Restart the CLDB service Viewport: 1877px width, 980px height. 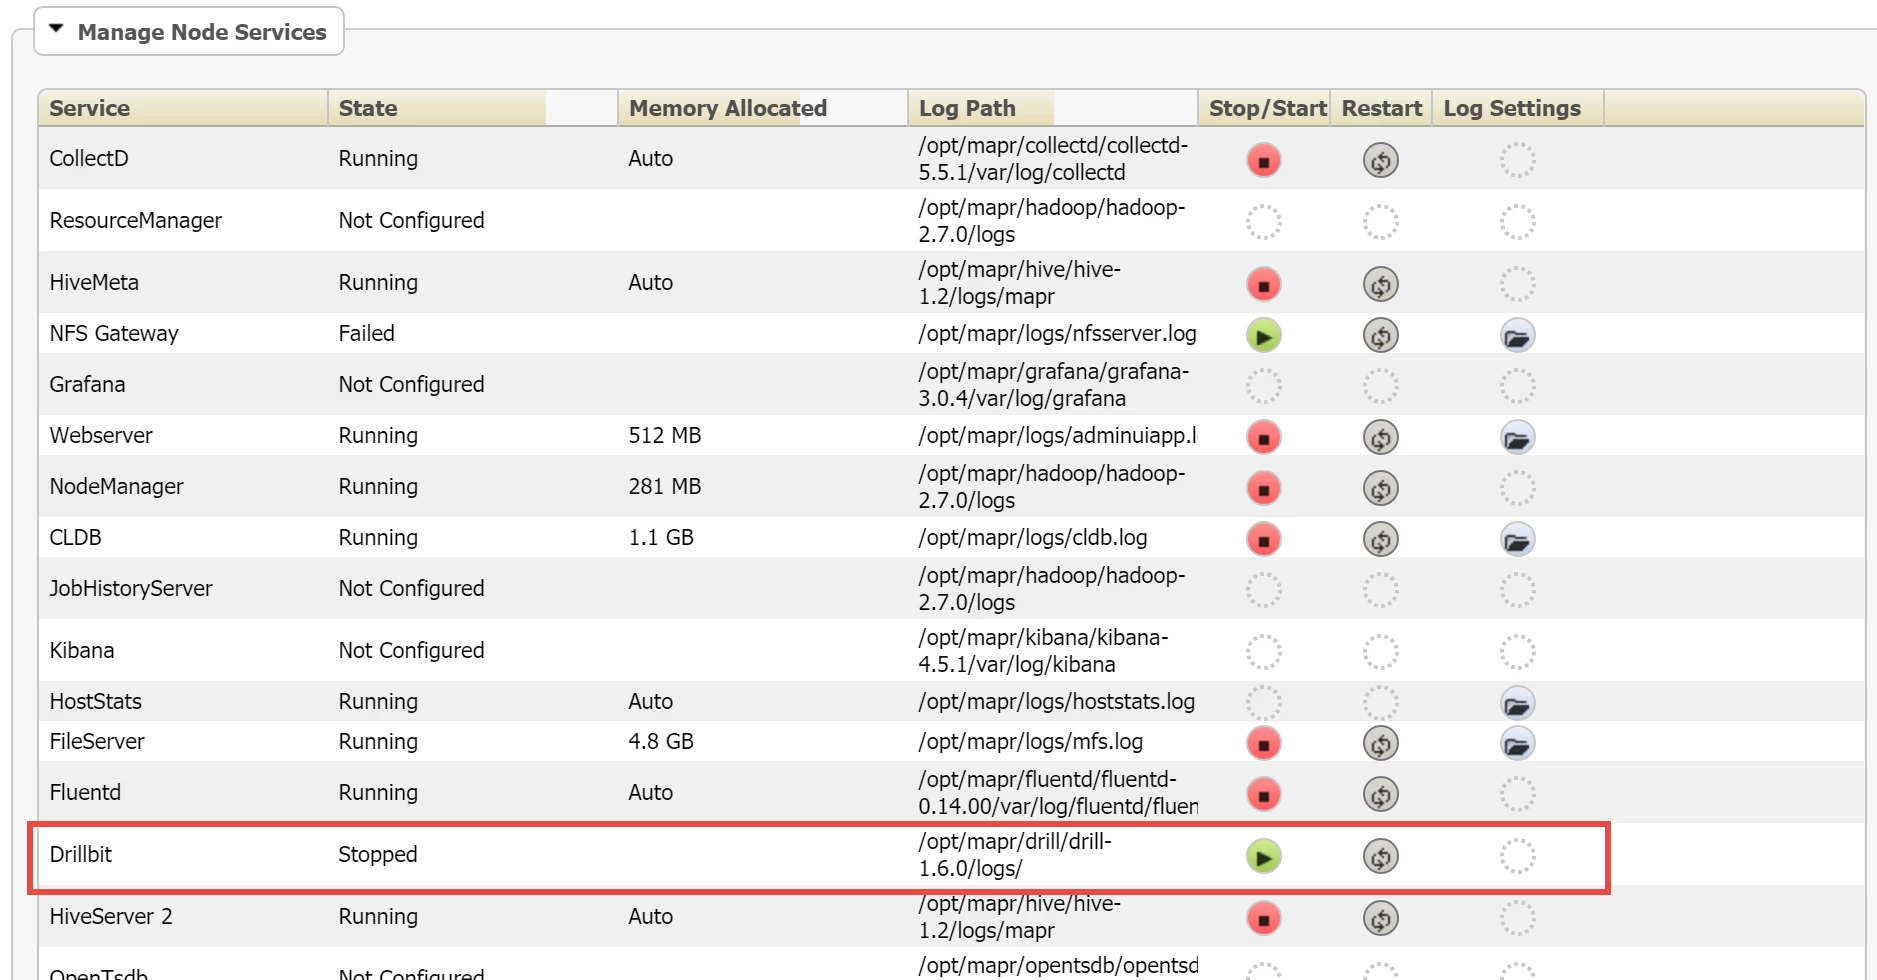pos(1381,540)
